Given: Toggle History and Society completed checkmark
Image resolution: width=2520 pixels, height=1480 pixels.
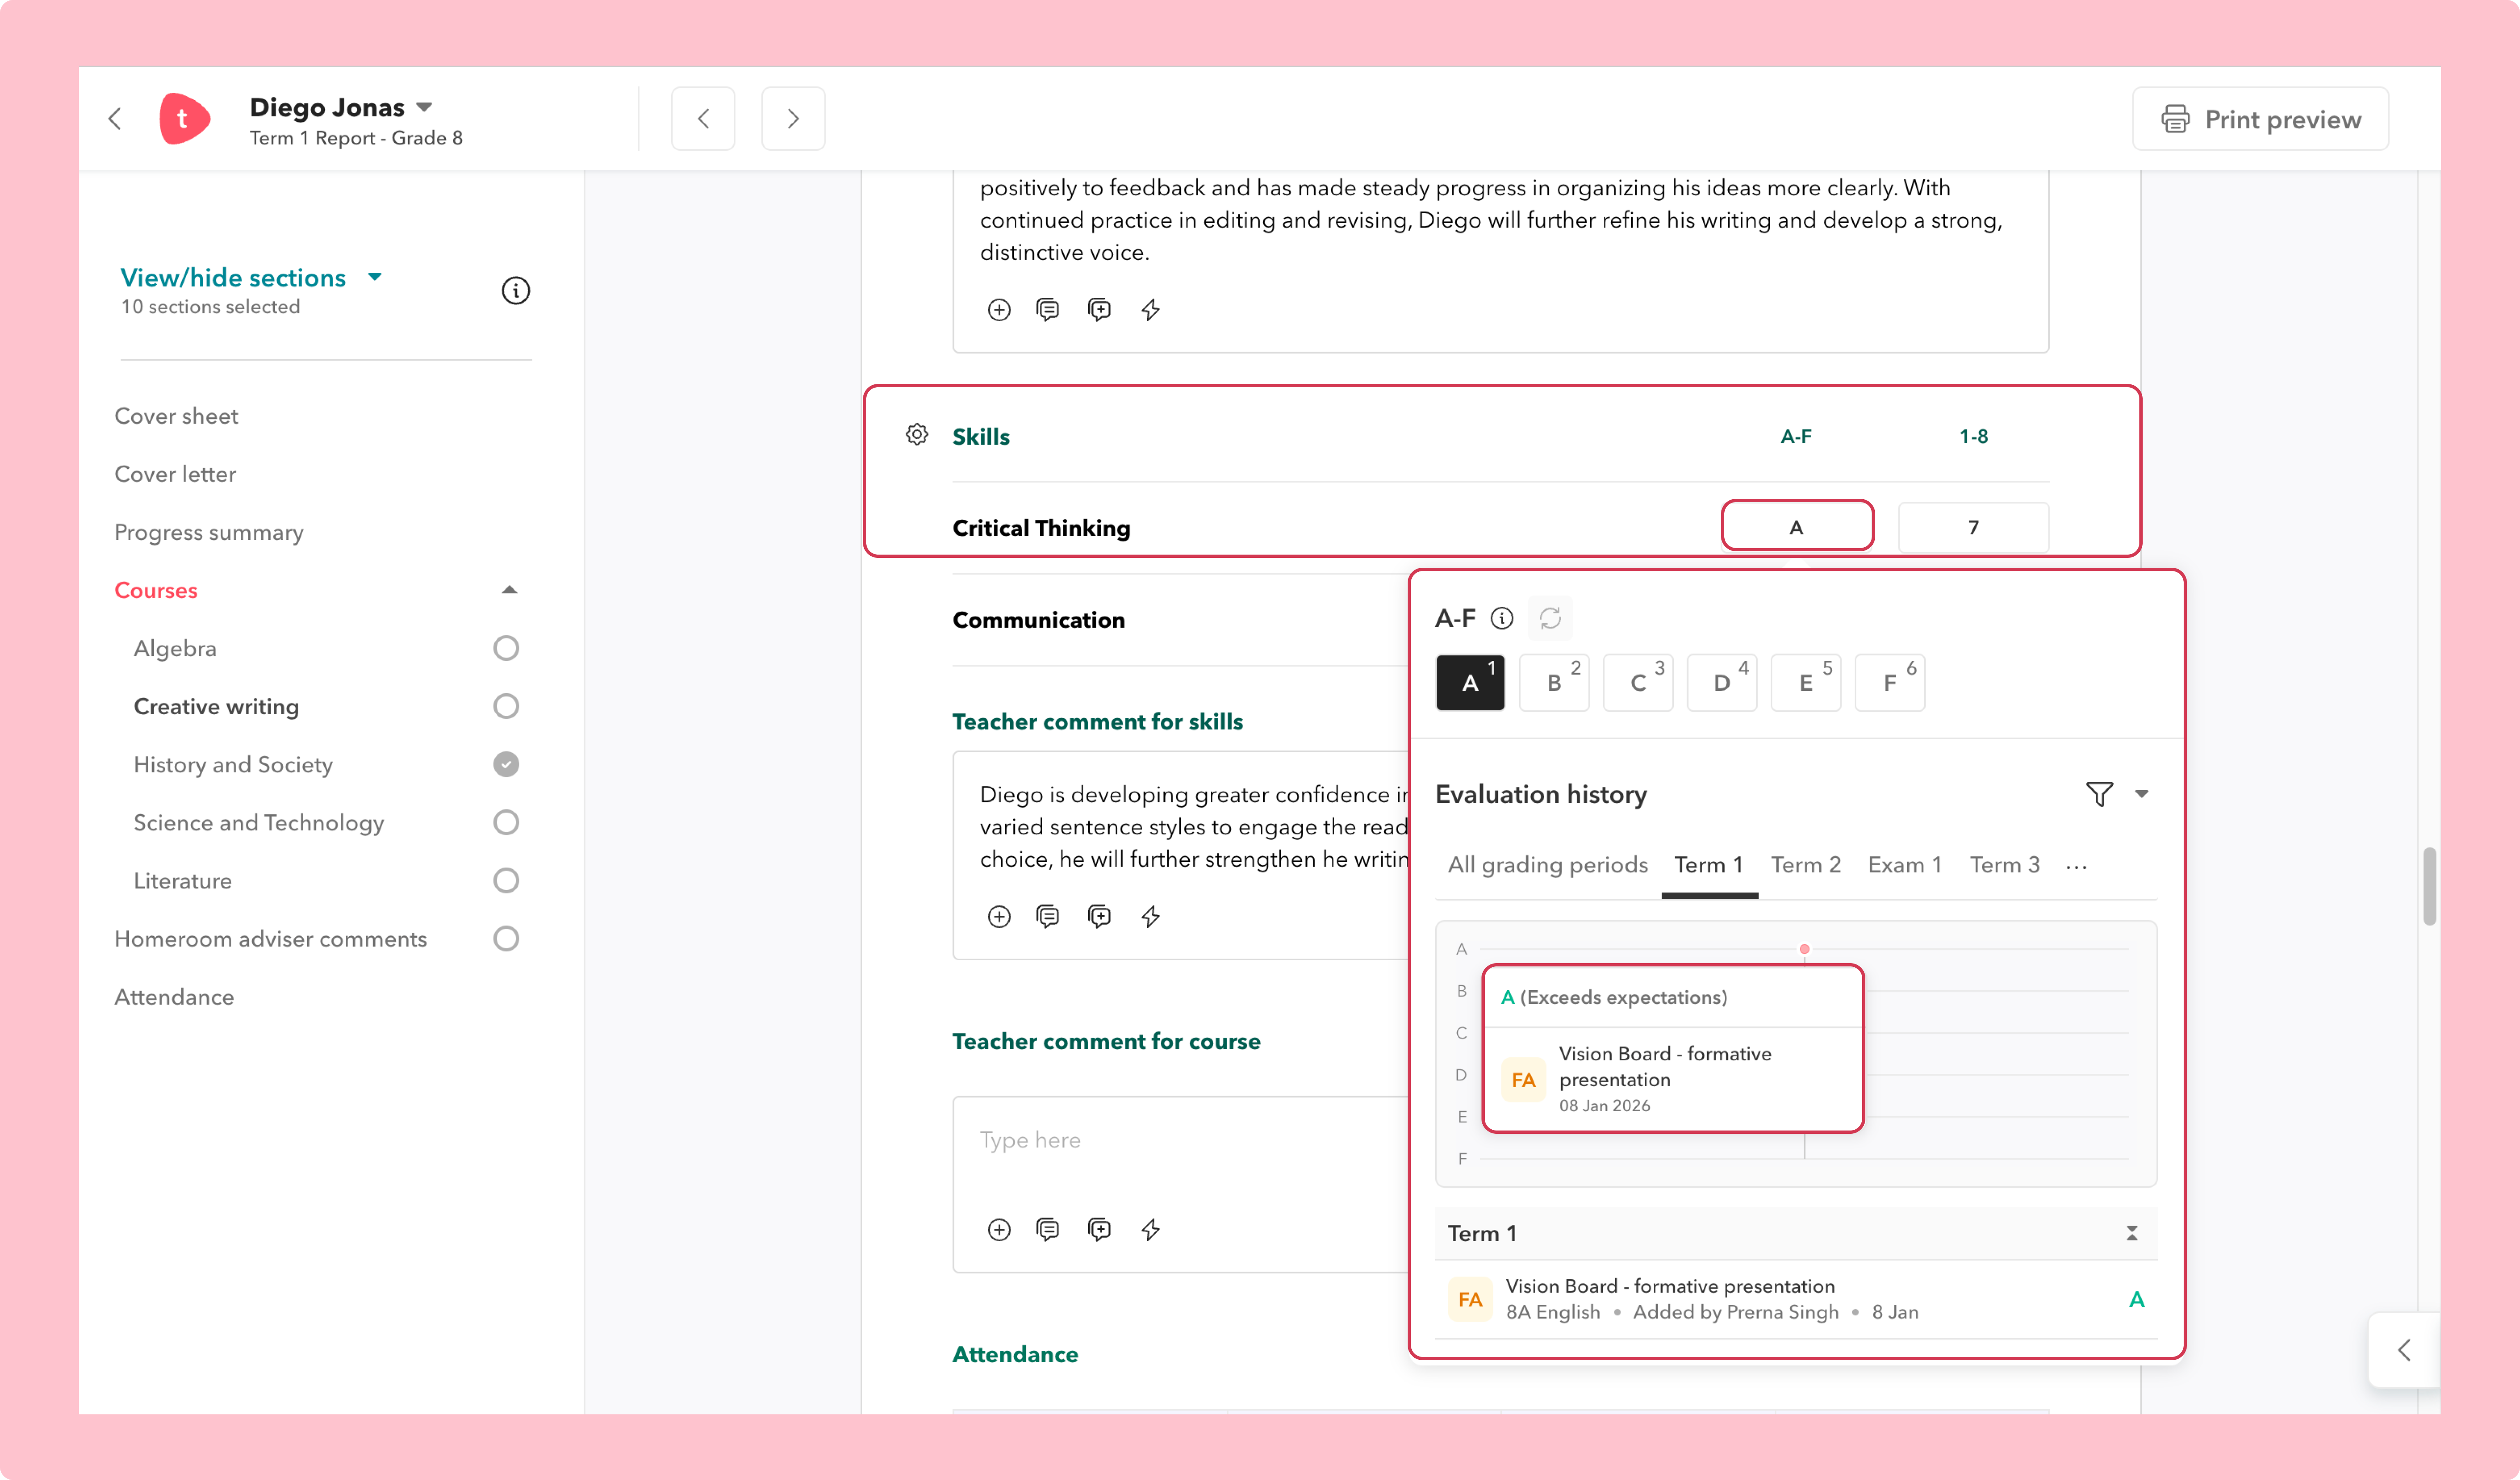Looking at the screenshot, I should point(506,764).
